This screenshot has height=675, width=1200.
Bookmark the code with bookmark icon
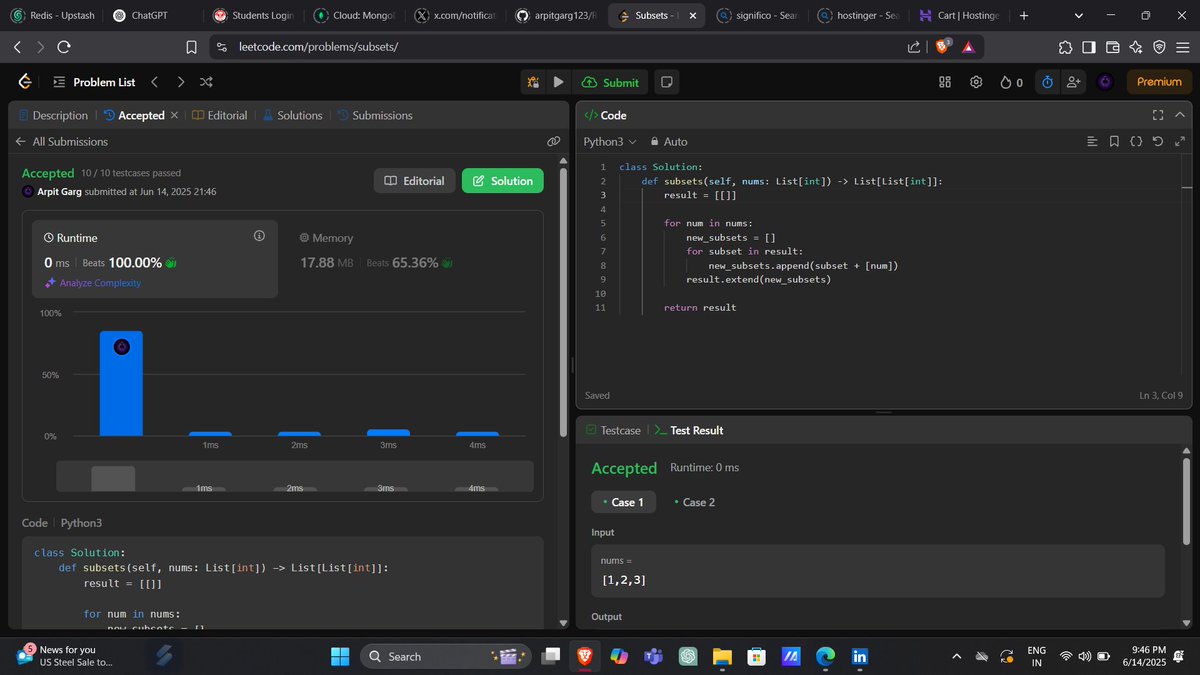tap(1114, 142)
